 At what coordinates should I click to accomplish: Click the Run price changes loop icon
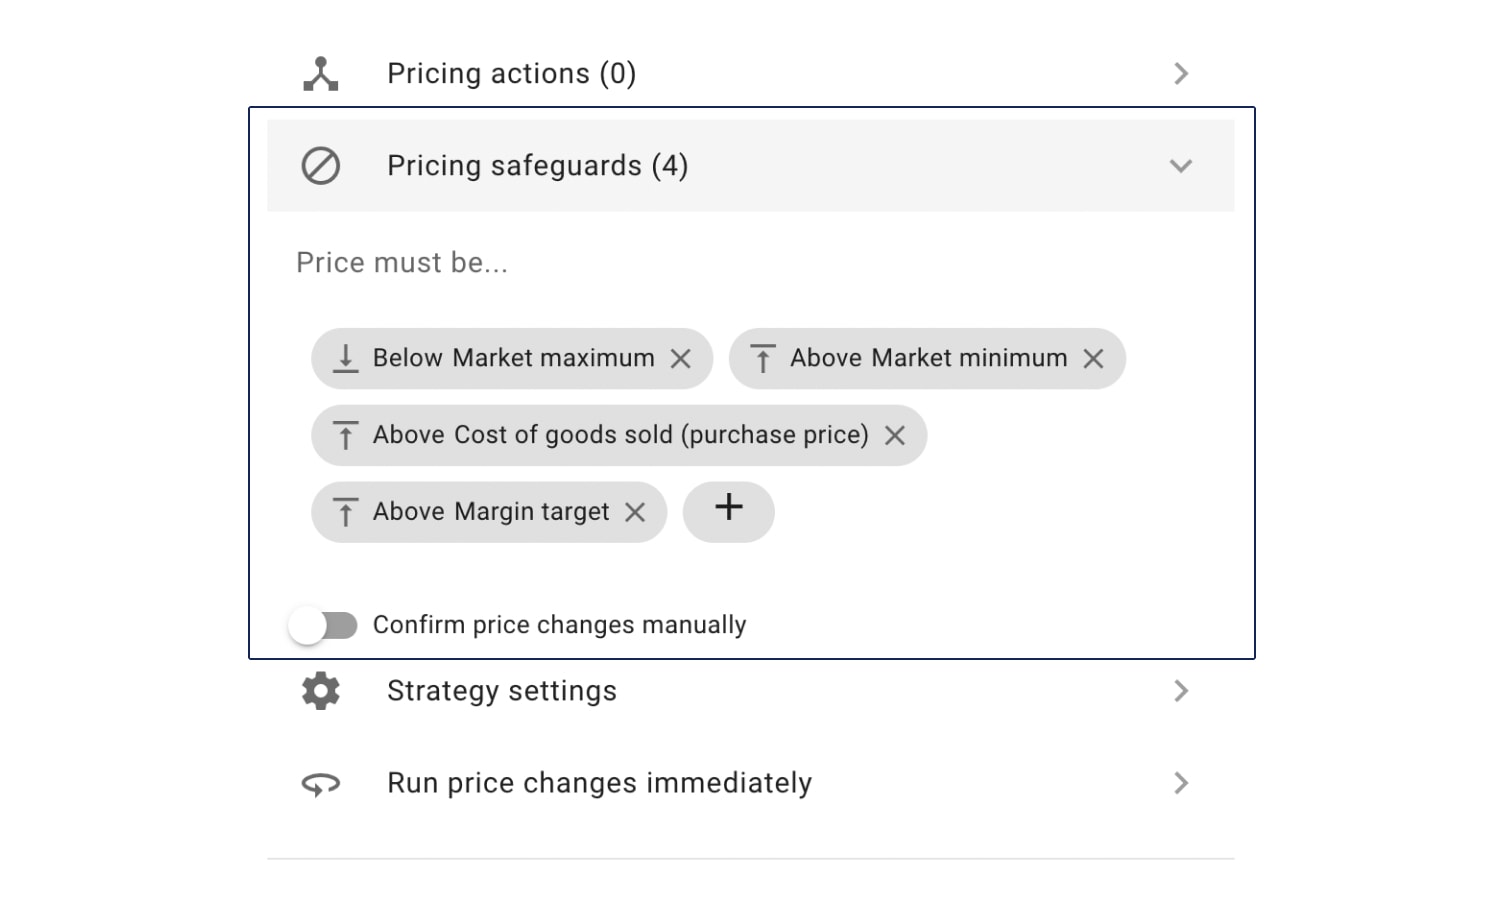pyautogui.click(x=321, y=784)
